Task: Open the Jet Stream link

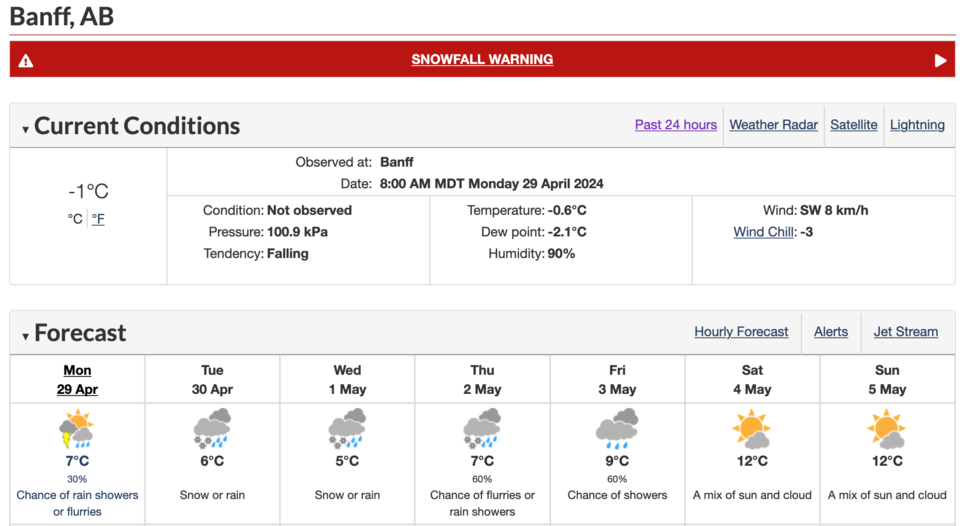Action: click(906, 332)
